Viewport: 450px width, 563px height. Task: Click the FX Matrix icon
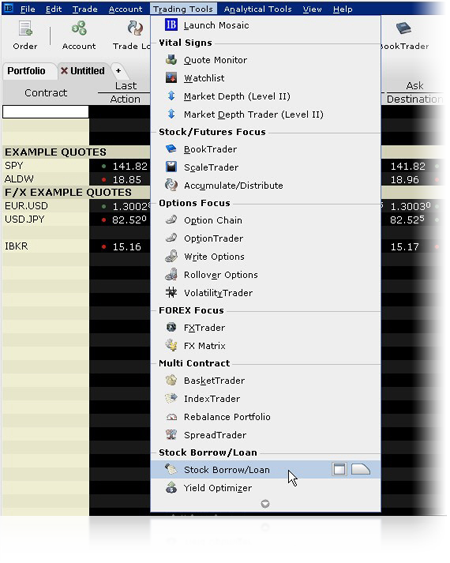171,345
